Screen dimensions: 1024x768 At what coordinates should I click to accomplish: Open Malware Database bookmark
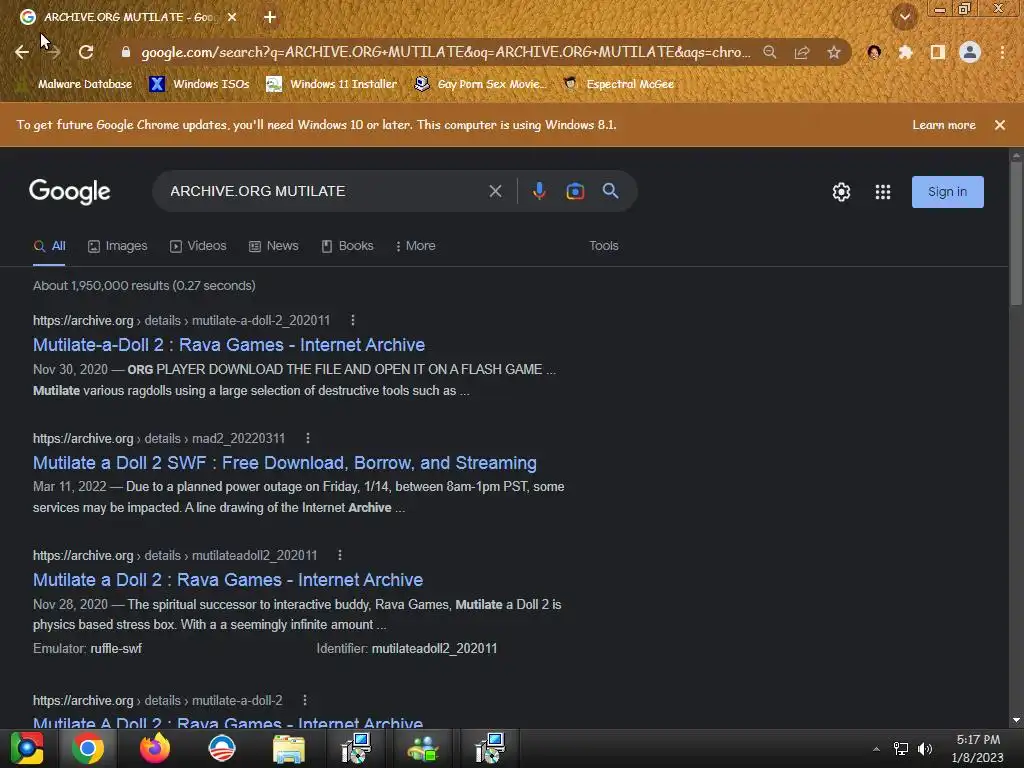[76, 84]
